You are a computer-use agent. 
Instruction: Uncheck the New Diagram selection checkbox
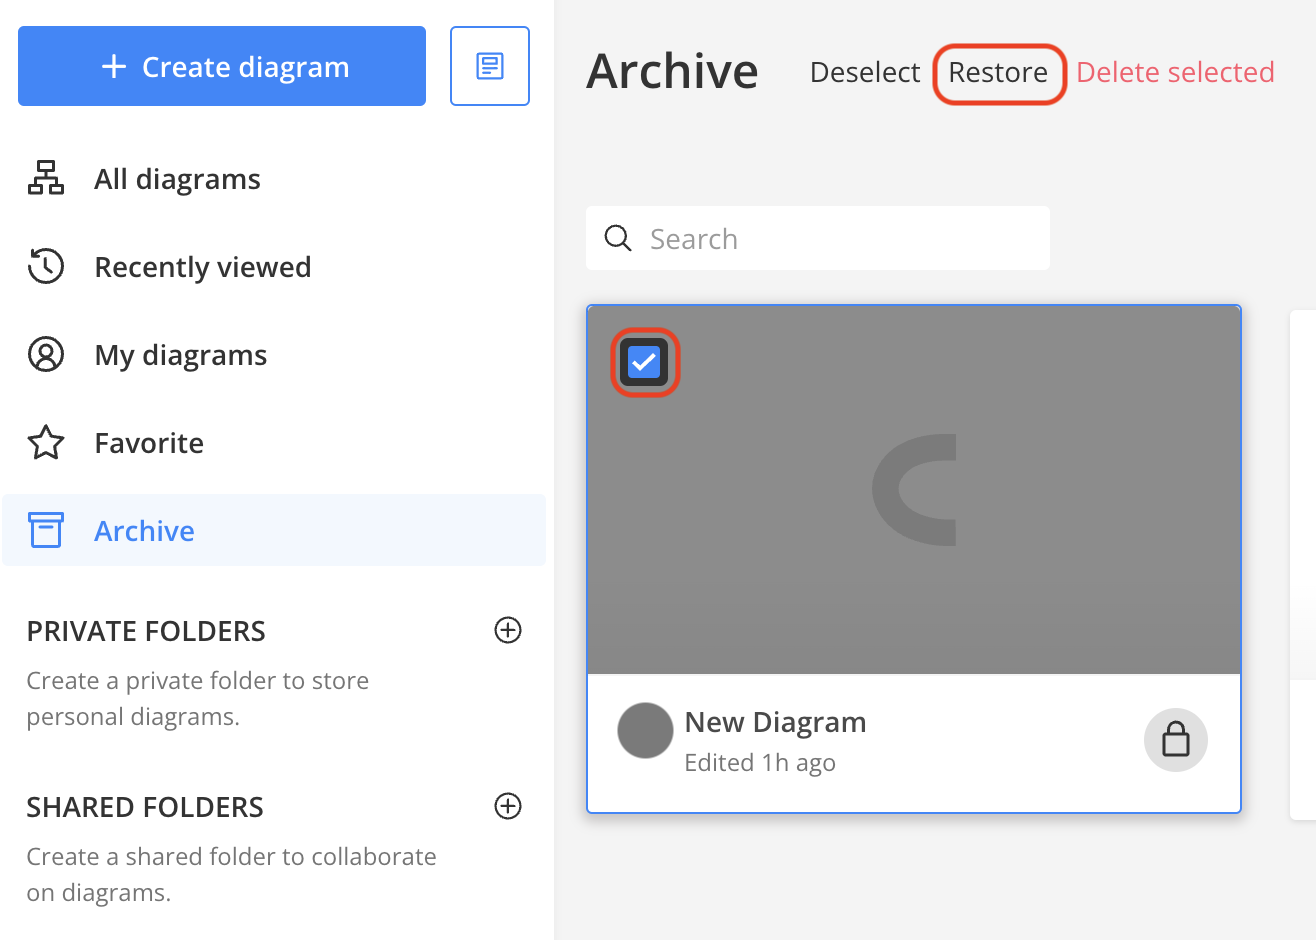[x=644, y=362]
